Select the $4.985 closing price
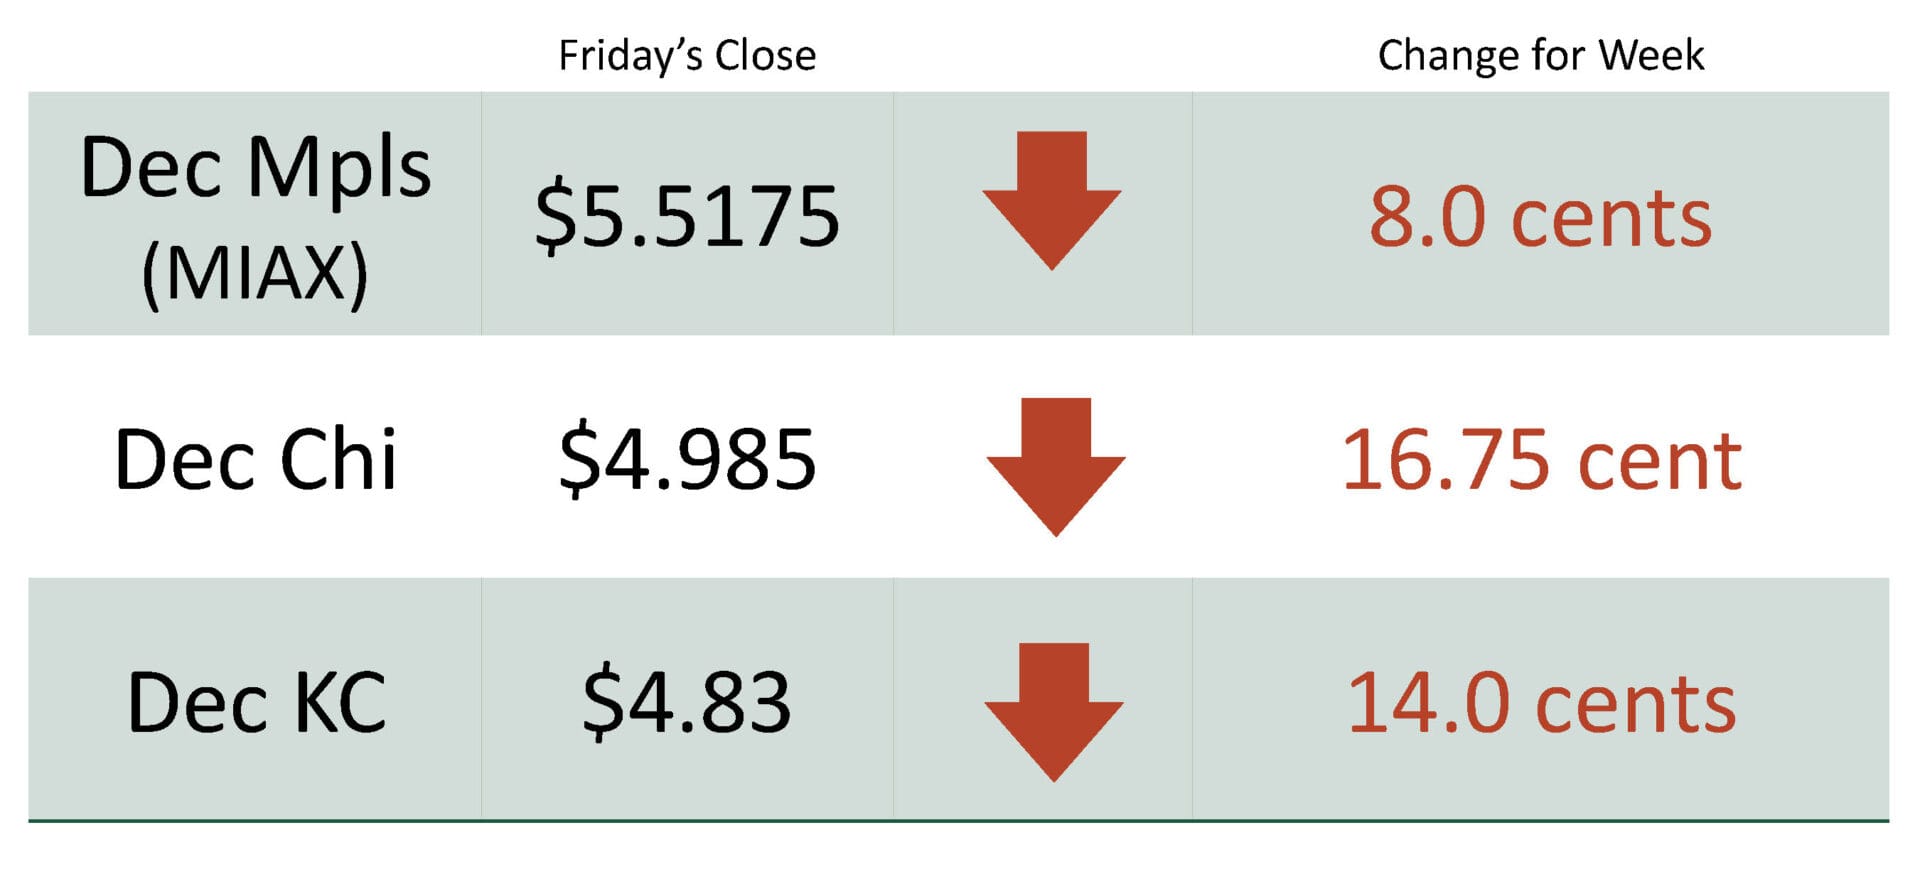 coord(687,460)
